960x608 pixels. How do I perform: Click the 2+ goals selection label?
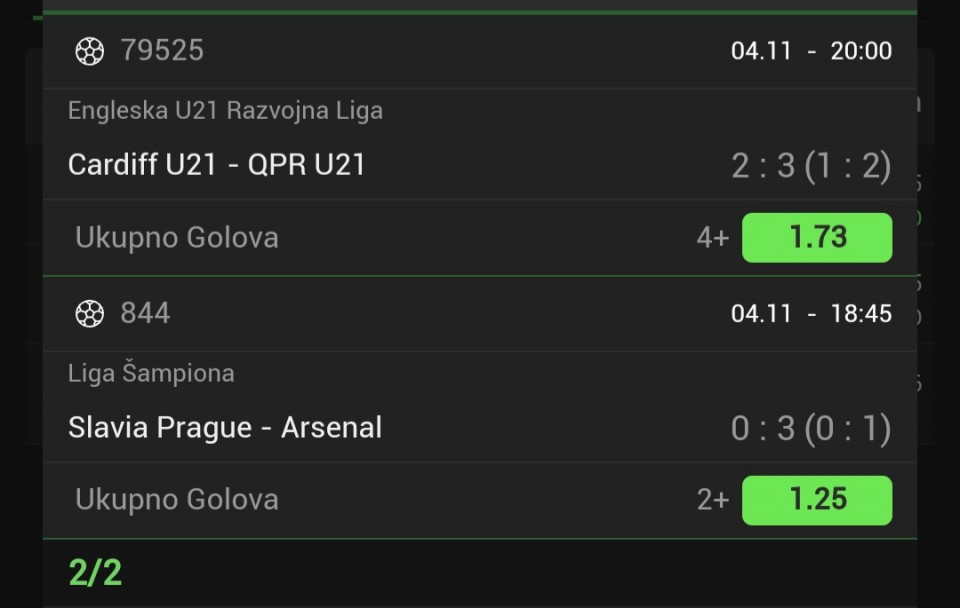(x=713, y=500)
